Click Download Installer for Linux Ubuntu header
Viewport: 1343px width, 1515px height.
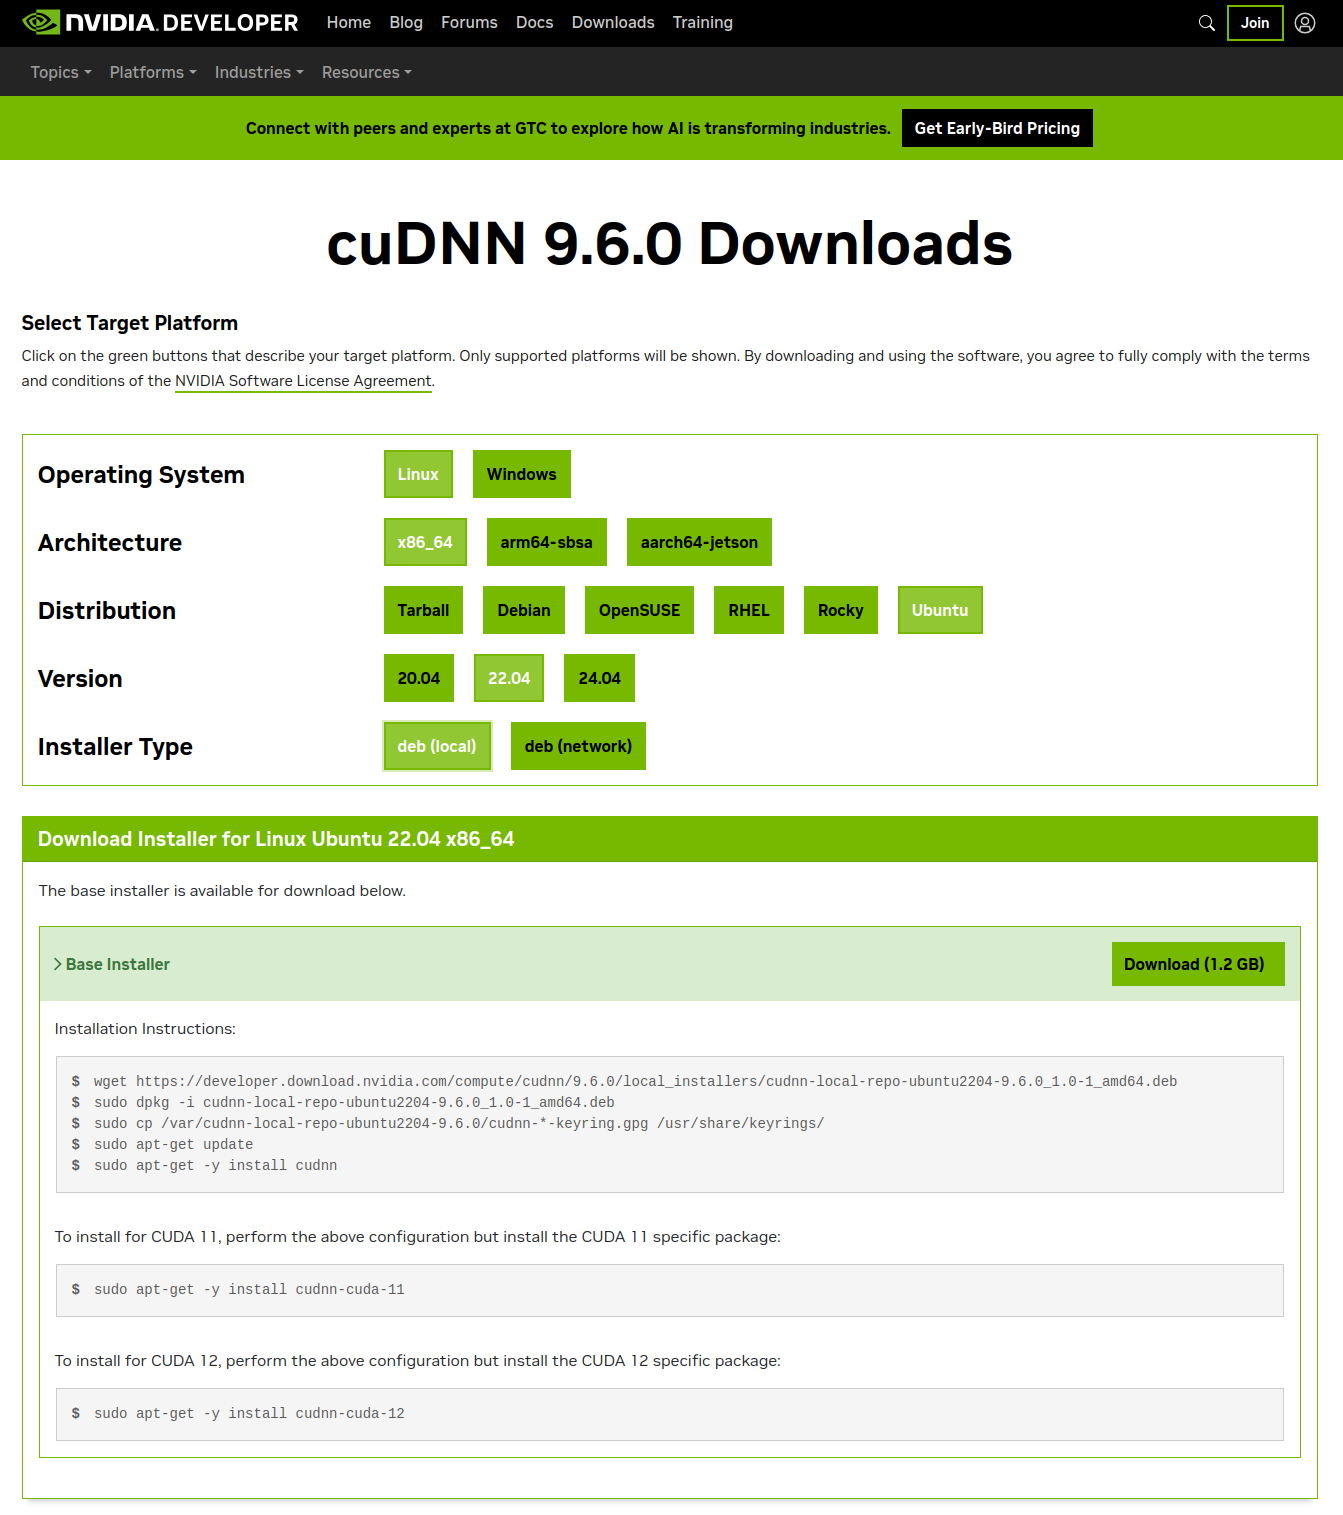[276, 839]
